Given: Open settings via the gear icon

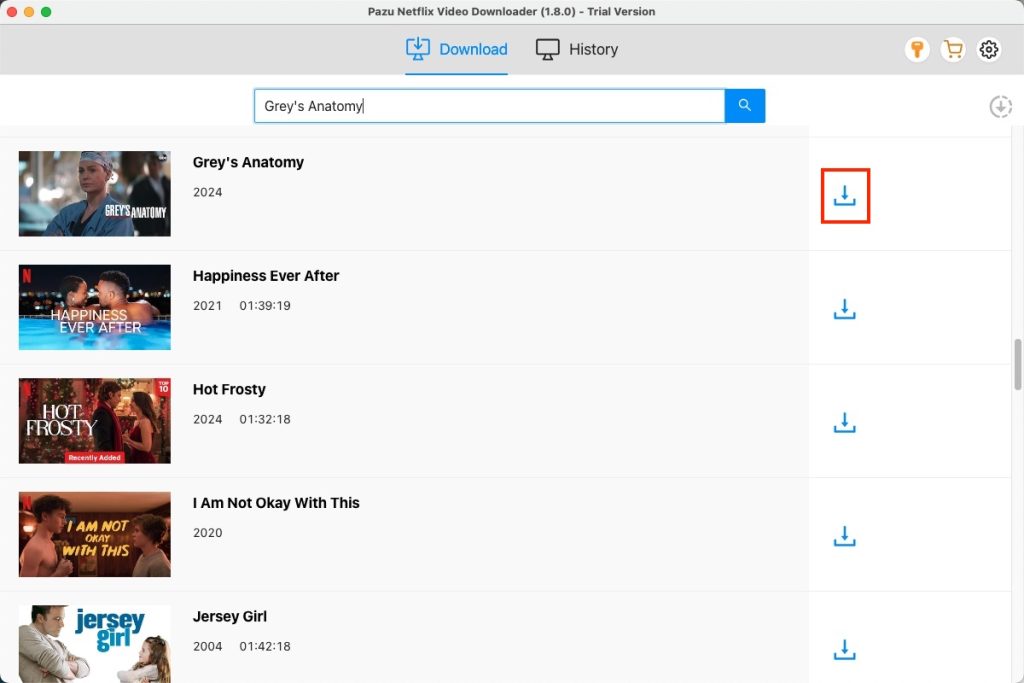Looking at the screenshot, I should click(989, 49).
